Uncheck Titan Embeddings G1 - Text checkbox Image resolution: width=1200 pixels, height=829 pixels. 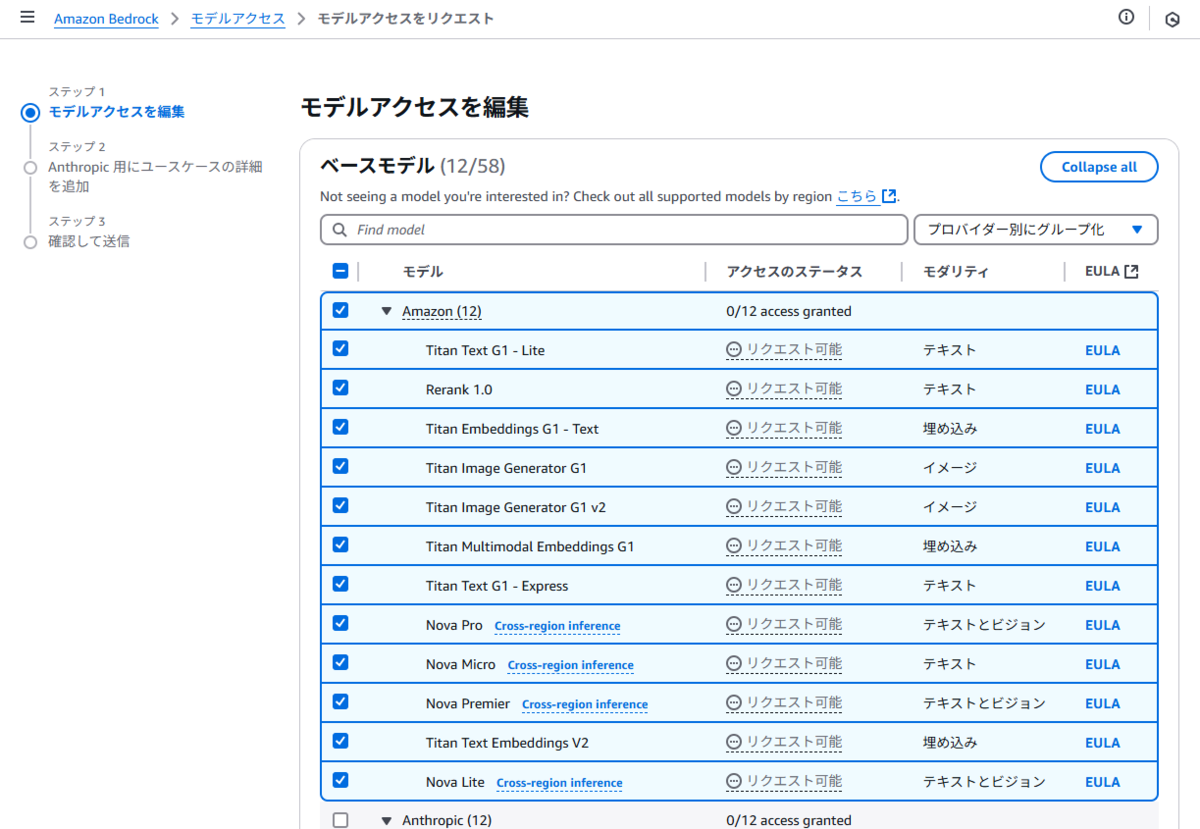click(340, 427)
